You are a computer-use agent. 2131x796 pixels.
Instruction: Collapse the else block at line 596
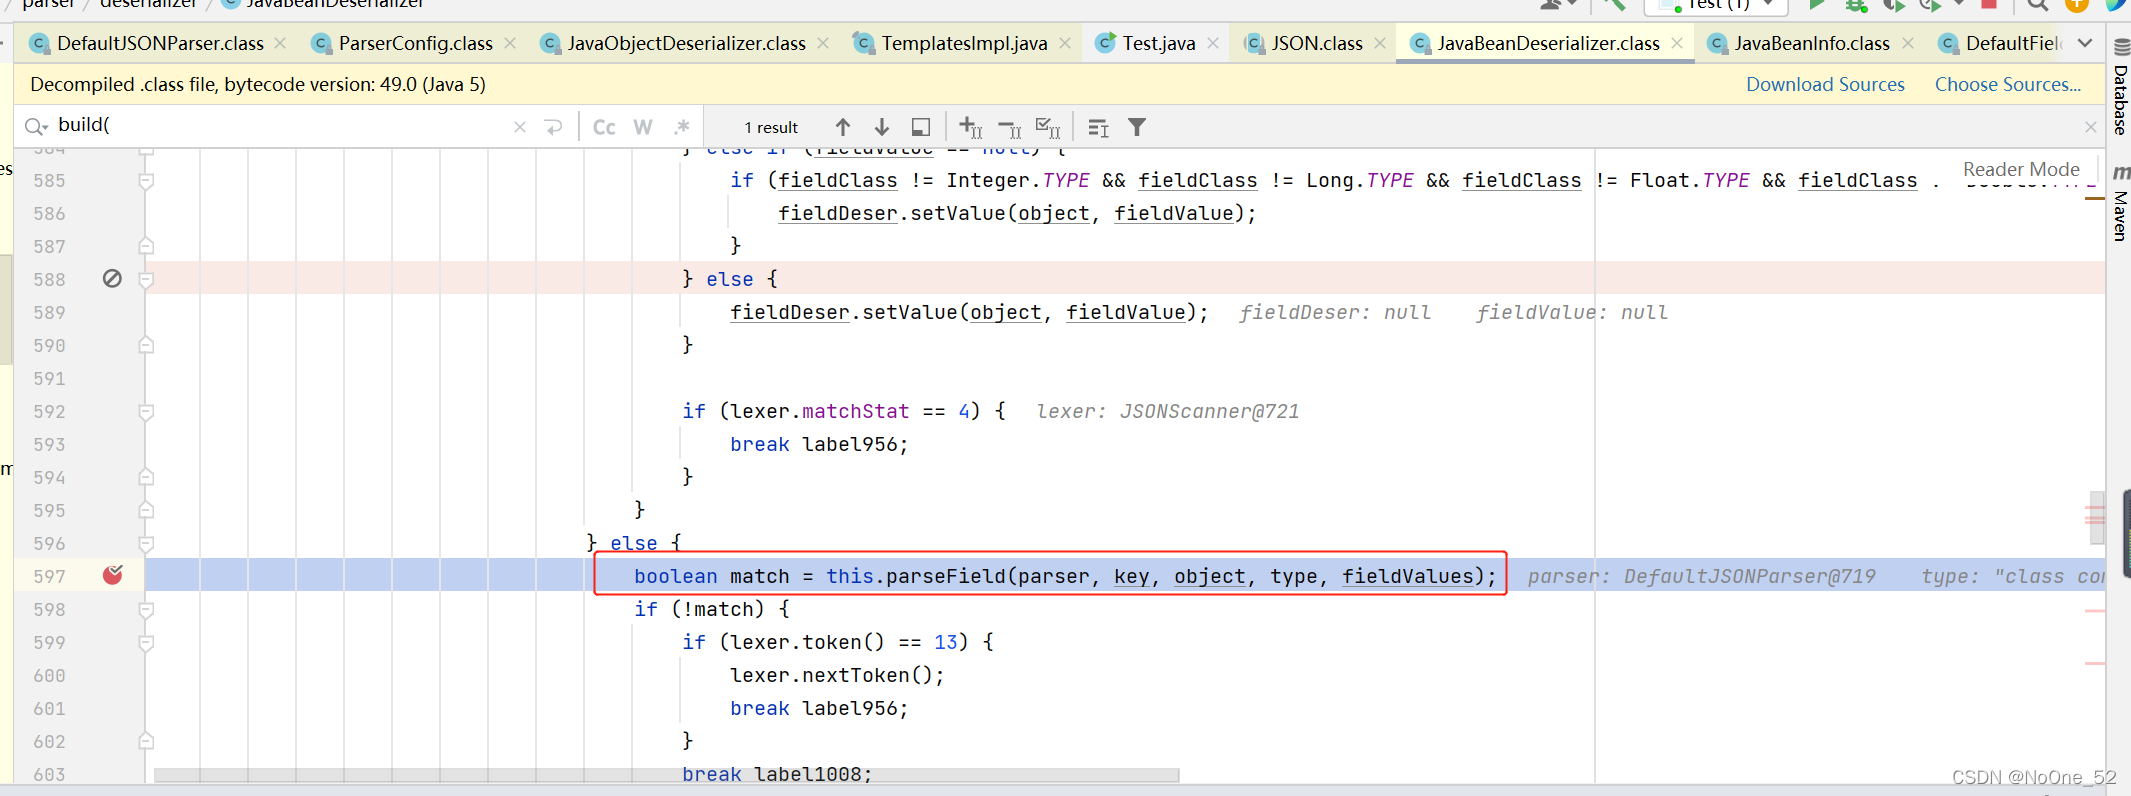click(146, 544)
